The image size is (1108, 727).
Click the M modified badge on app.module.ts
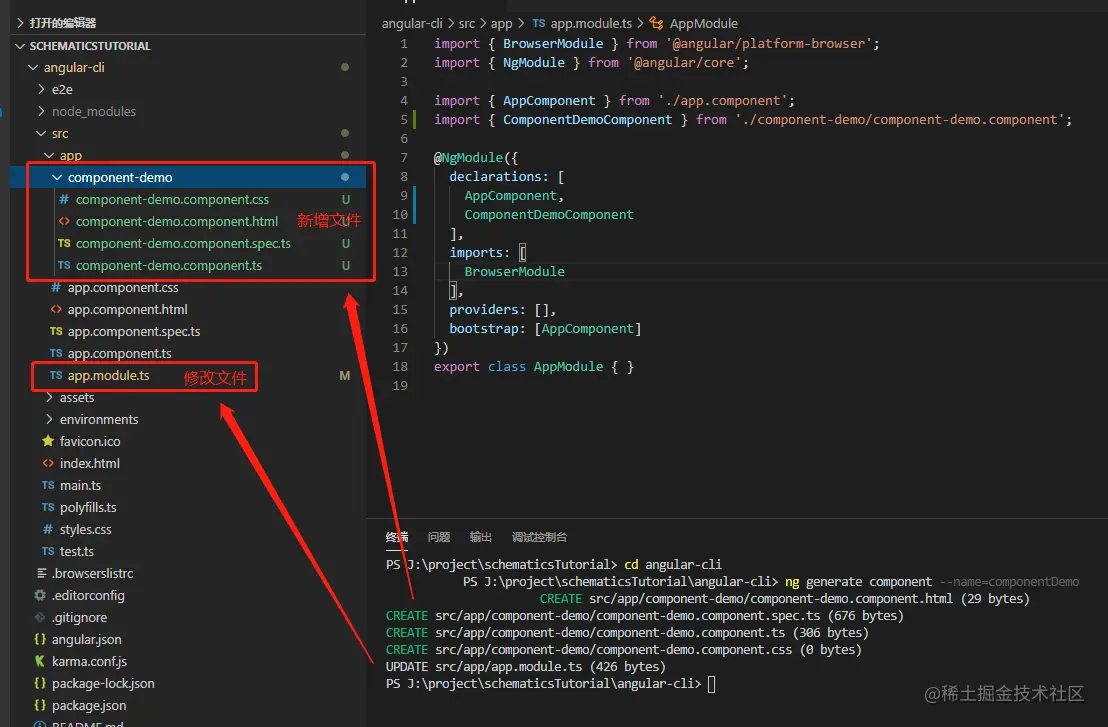pyautogui.click(x=345, y=375)
